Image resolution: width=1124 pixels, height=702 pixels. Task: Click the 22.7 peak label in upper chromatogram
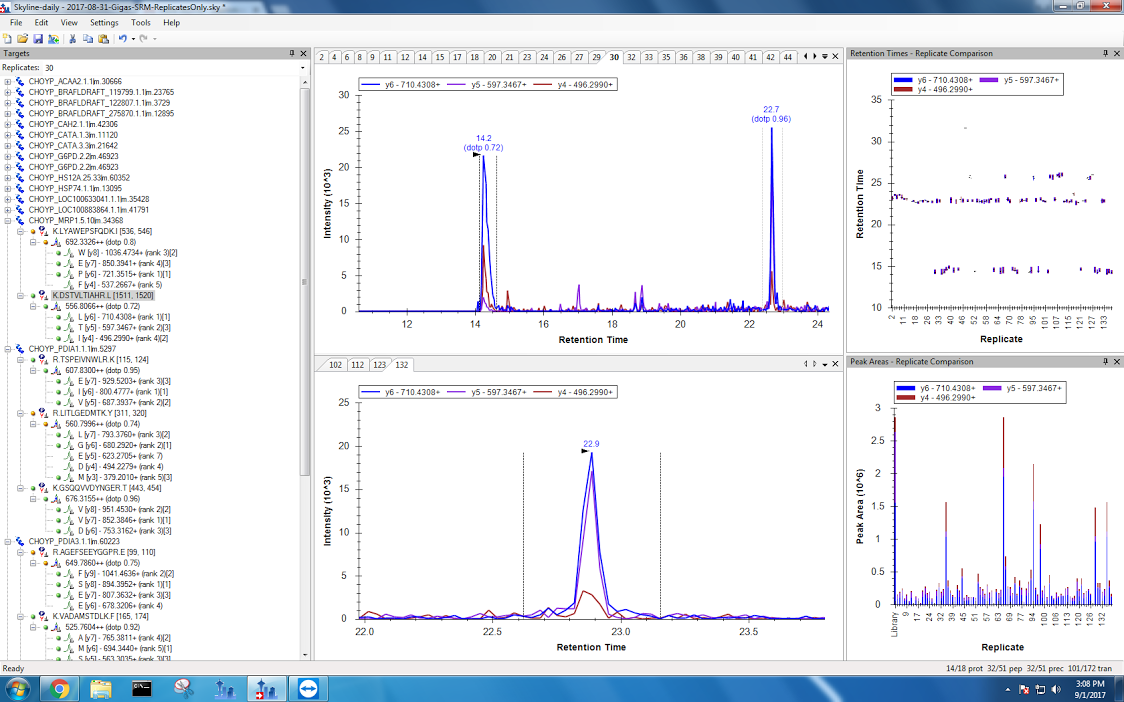pos(771,110)
